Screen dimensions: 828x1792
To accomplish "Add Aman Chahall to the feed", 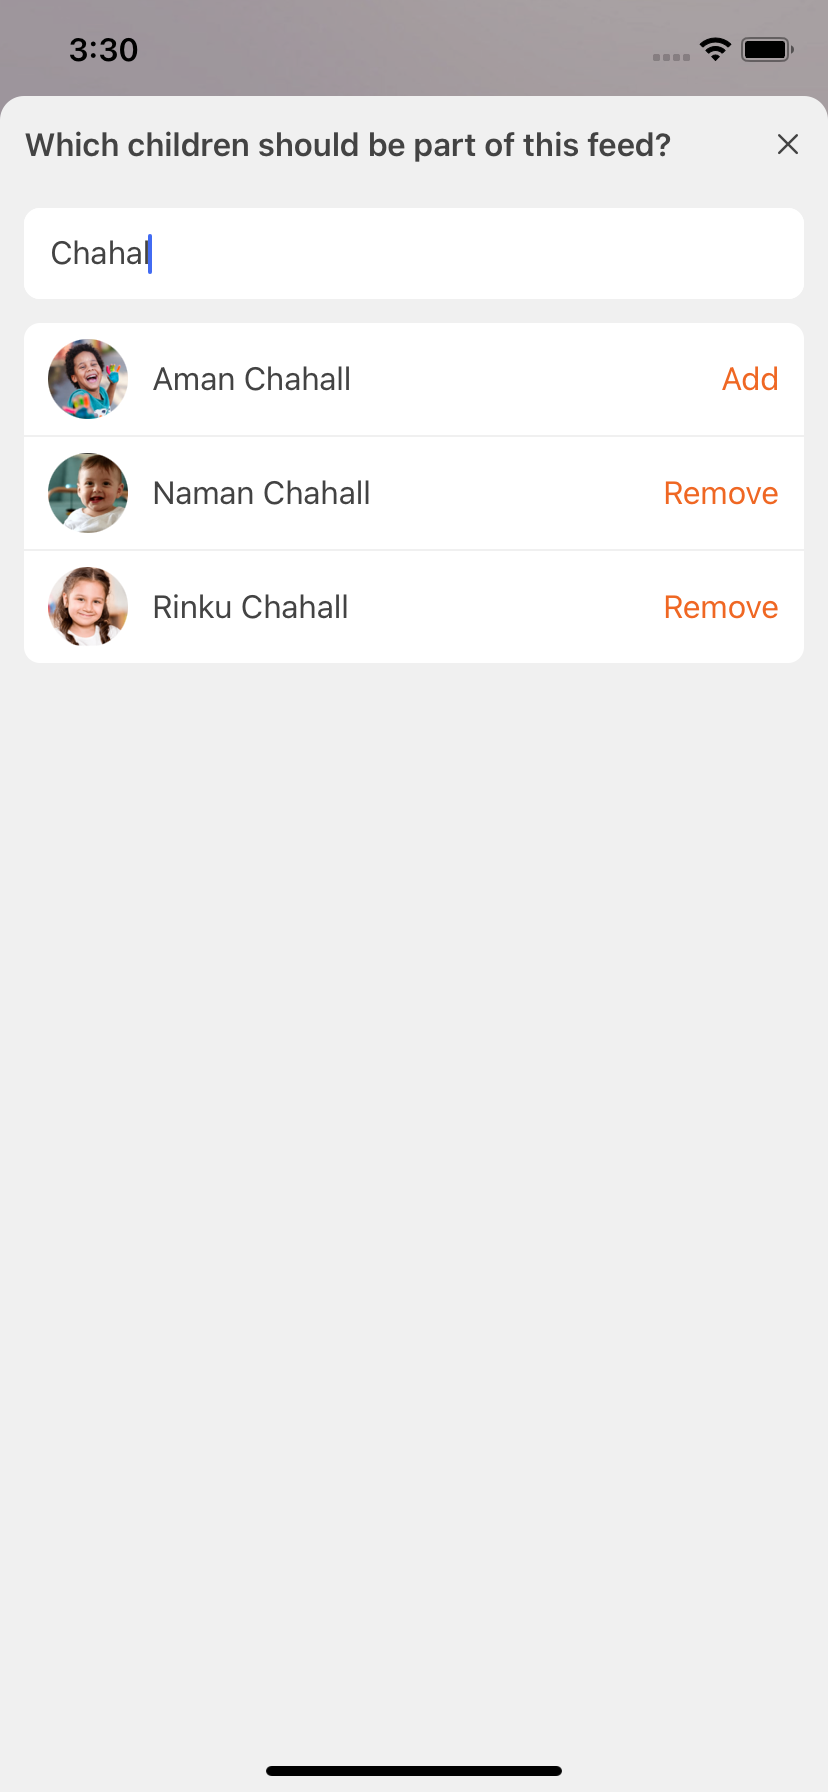I will pyautogui.click(x=750, y=380).
